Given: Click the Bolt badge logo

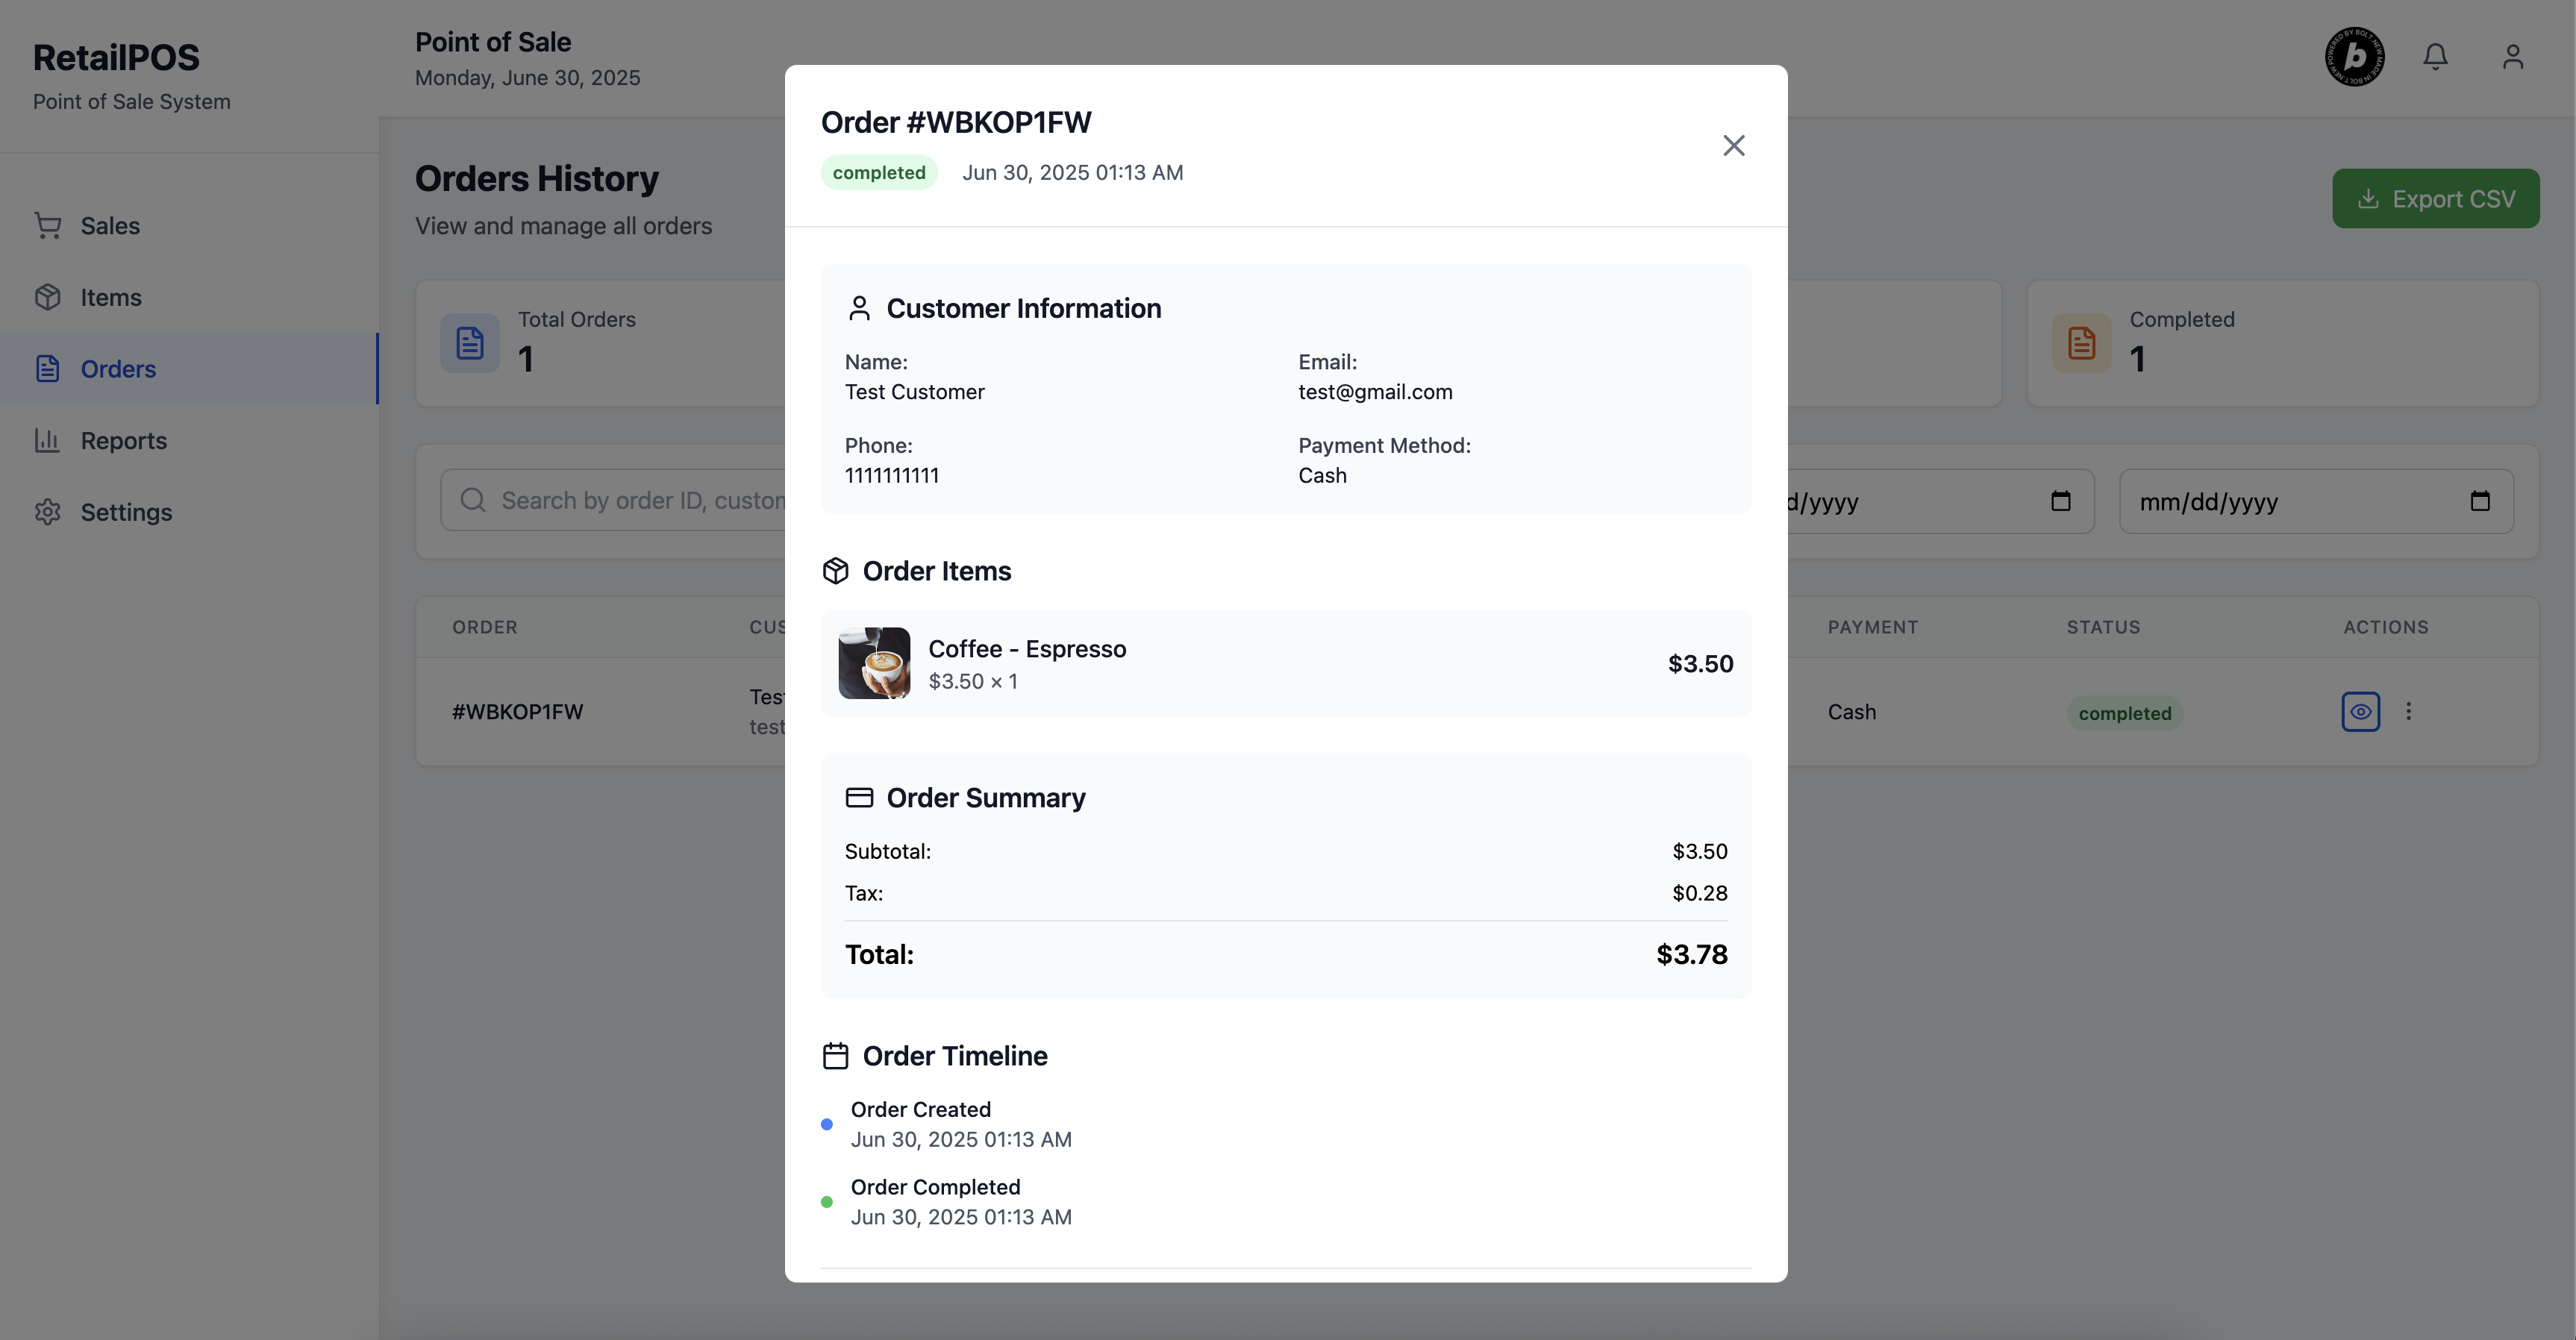Looking at the screenshot, I should tap(2354, 57).
